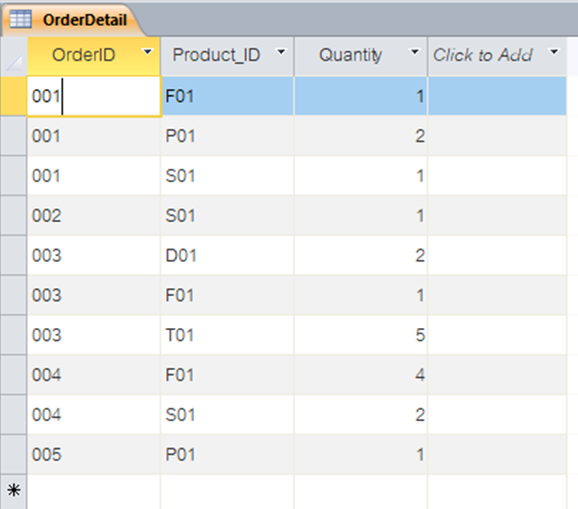Click the OrderID cell being edited in first row

[x=94, y=96]
